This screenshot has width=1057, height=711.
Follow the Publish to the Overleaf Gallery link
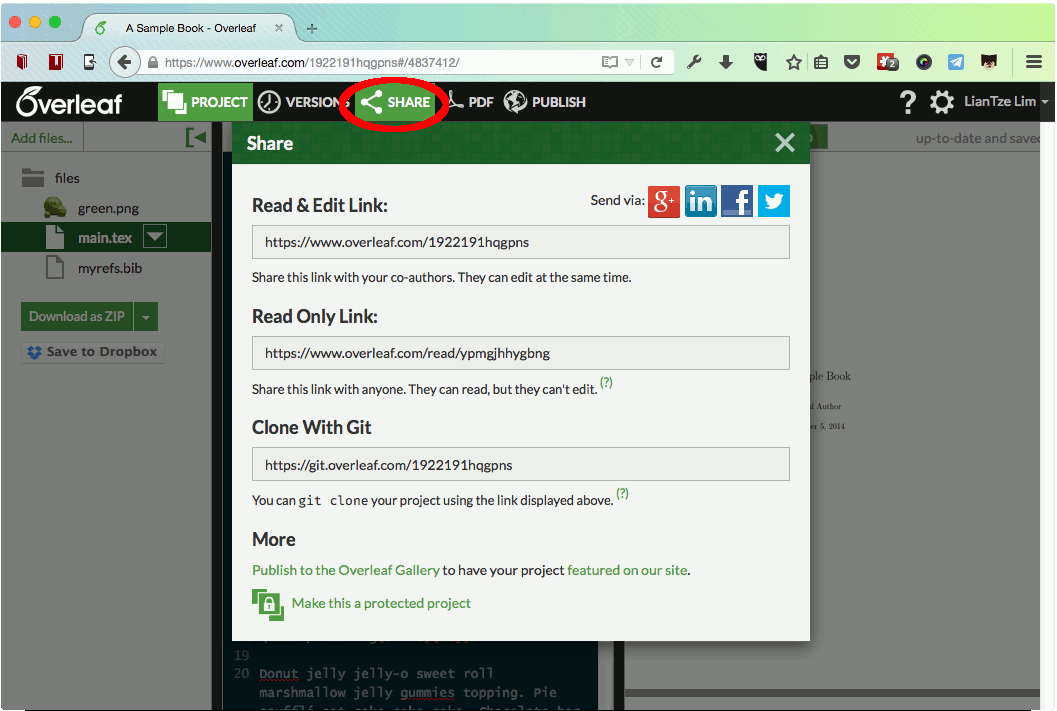pyautogui.click(x=345, y=570)
